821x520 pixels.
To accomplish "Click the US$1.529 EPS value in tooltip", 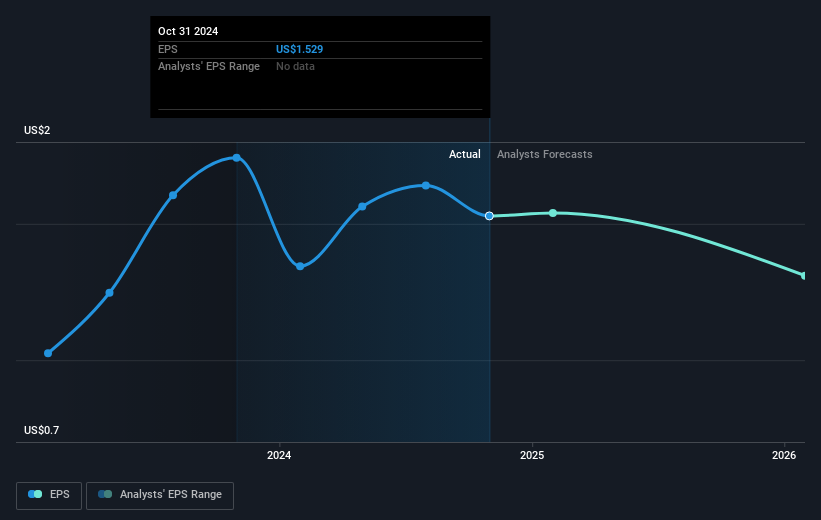I will [x=299, y=49].
